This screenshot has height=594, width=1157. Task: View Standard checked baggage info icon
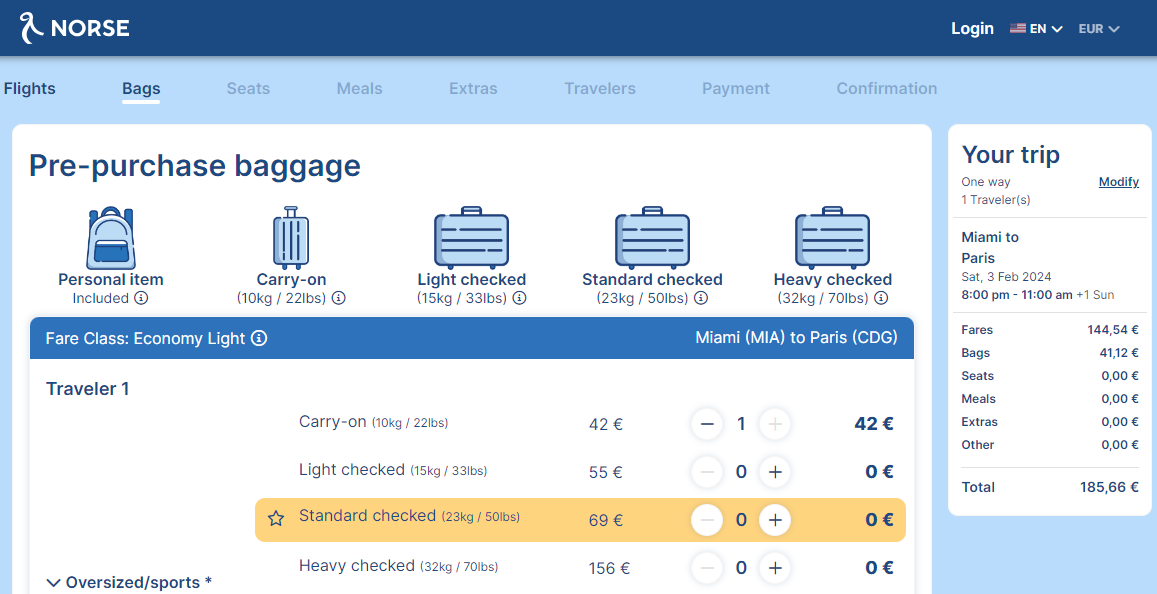pos(701,298)
